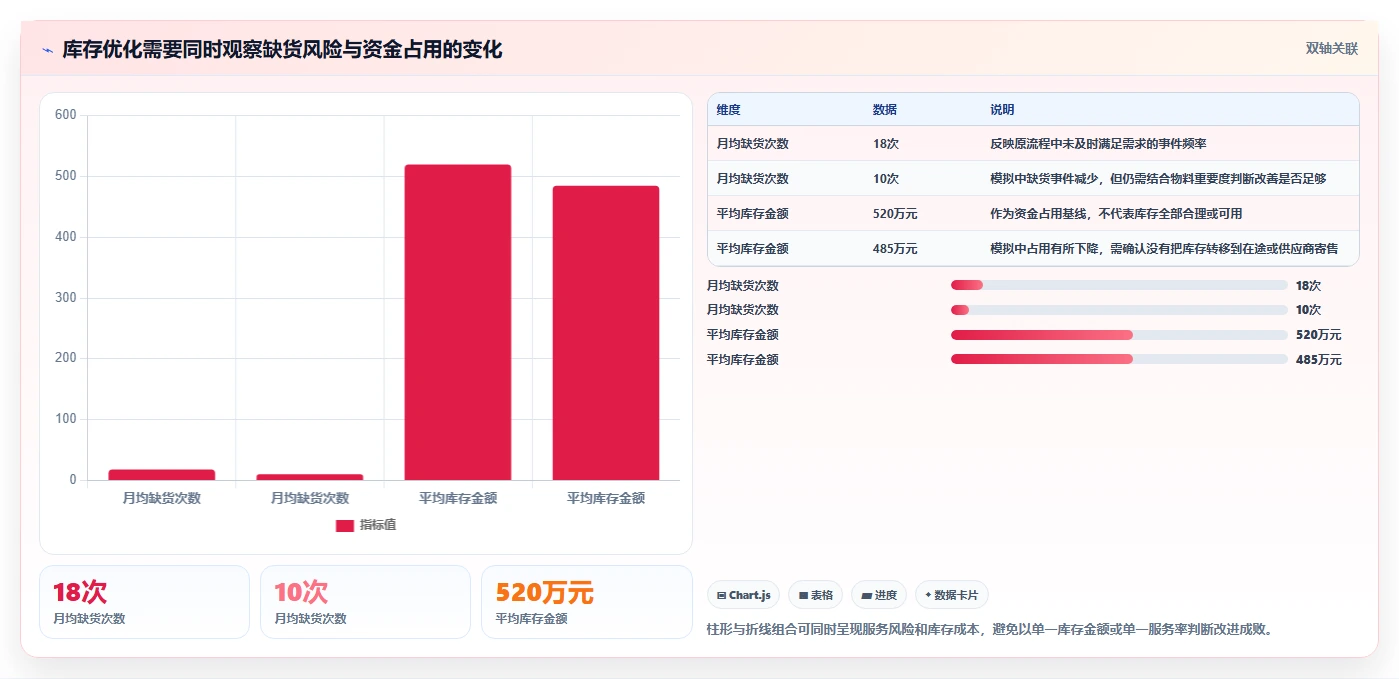Viewport: 1399px width, 679px height.
Task: Click the short chart bar valued 18
Action: point(162,475)
